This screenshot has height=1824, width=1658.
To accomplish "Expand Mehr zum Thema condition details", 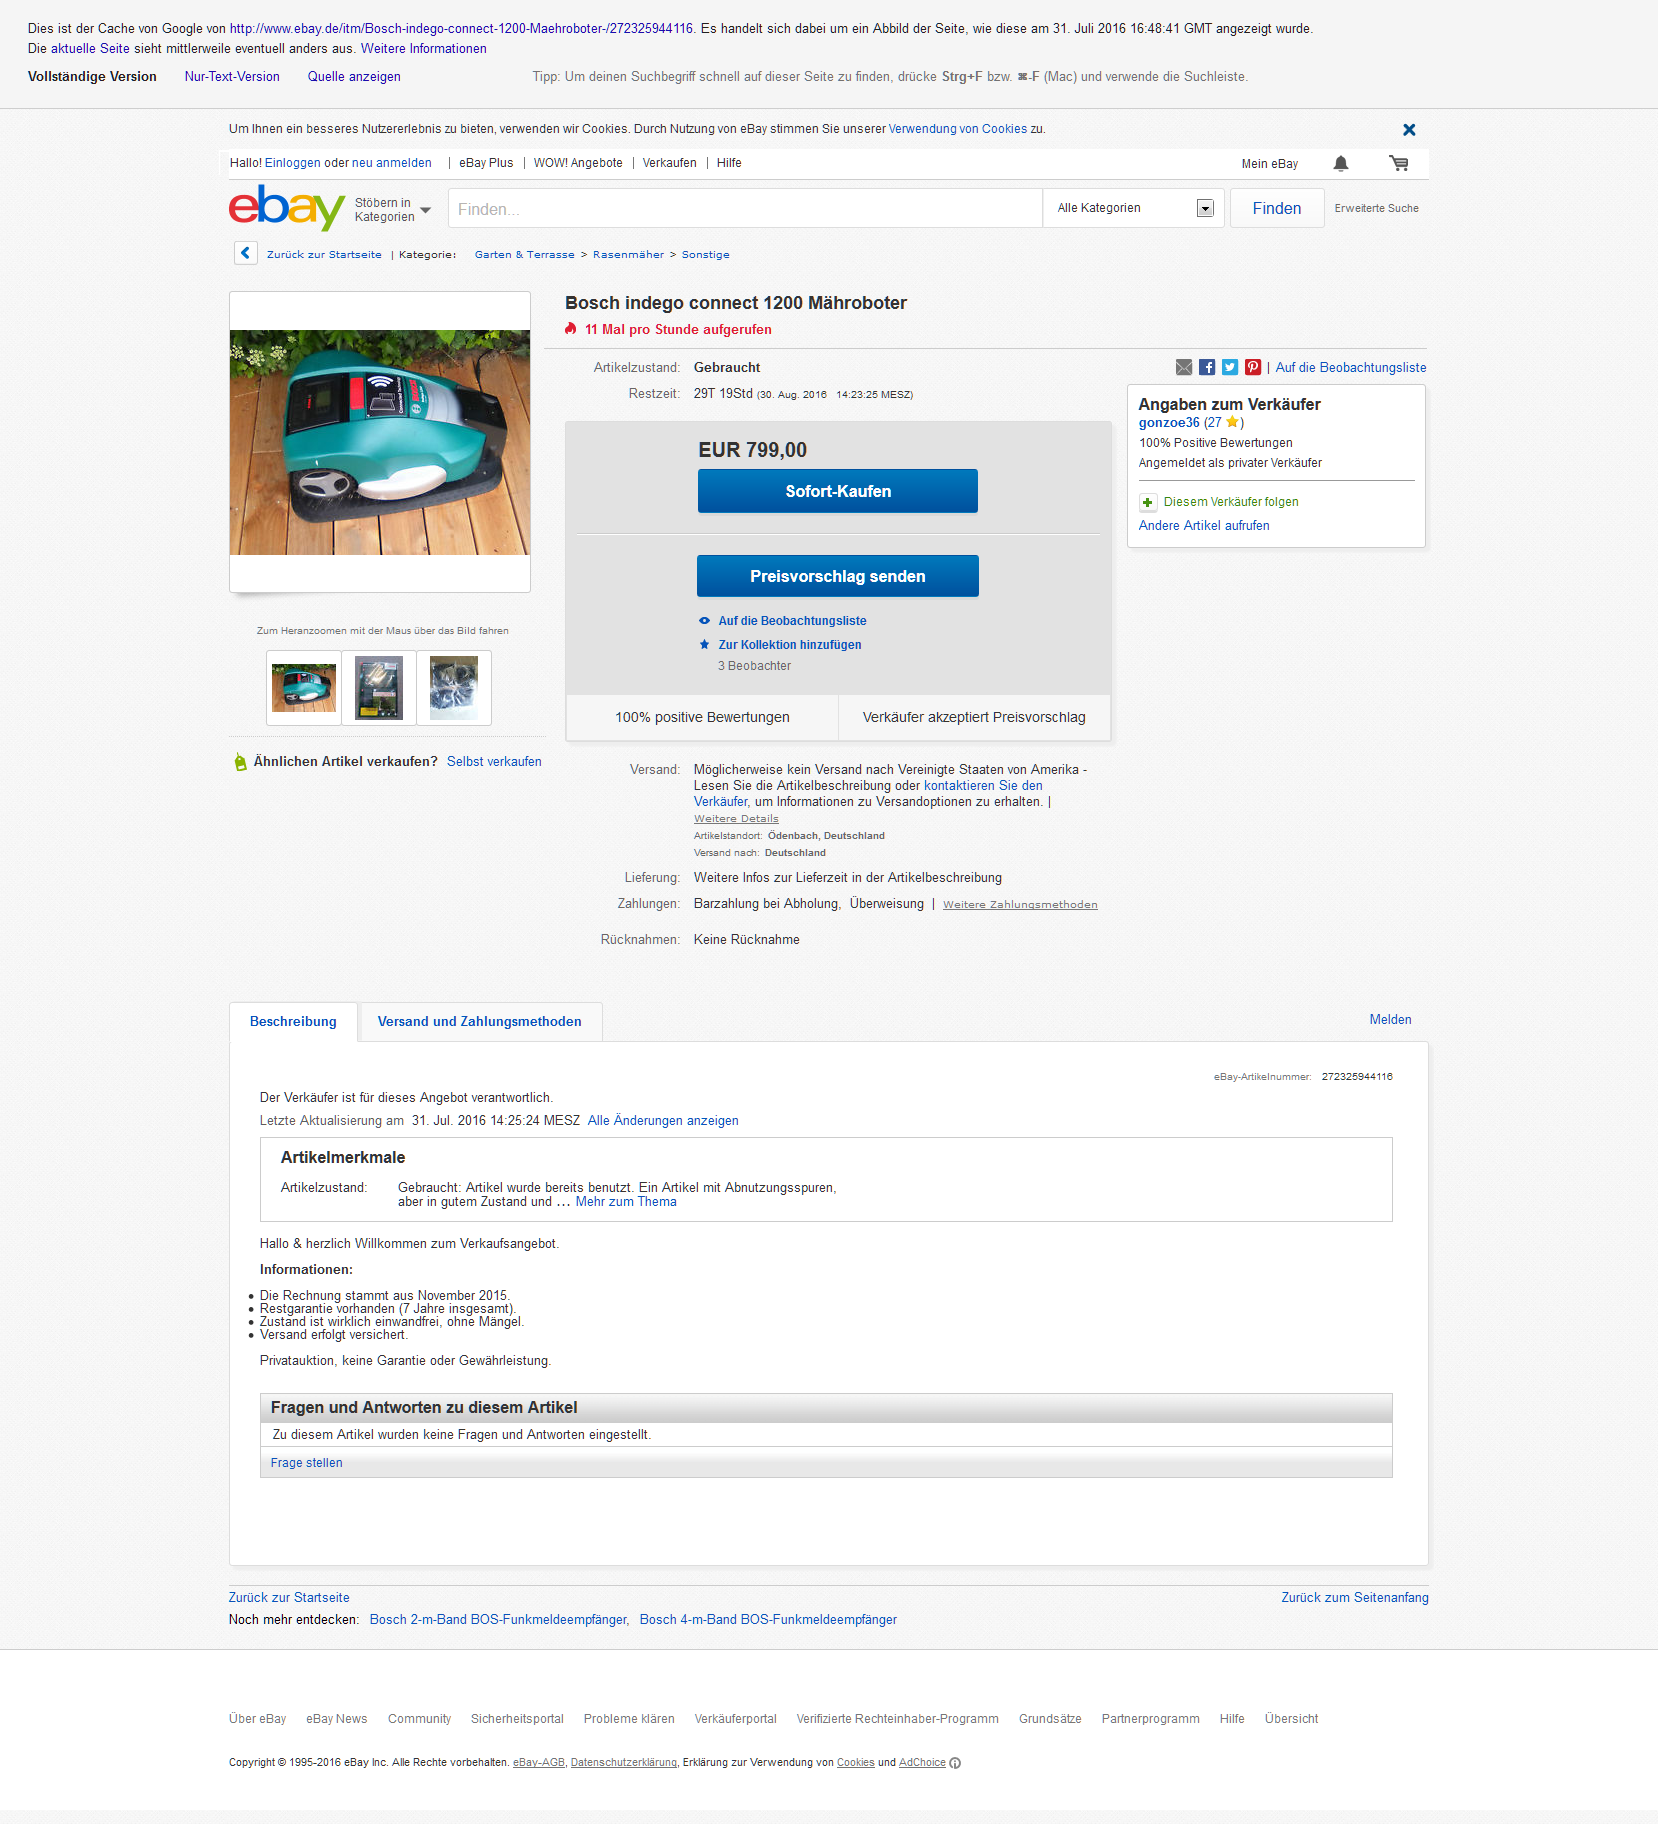I will coord(626,1202).
